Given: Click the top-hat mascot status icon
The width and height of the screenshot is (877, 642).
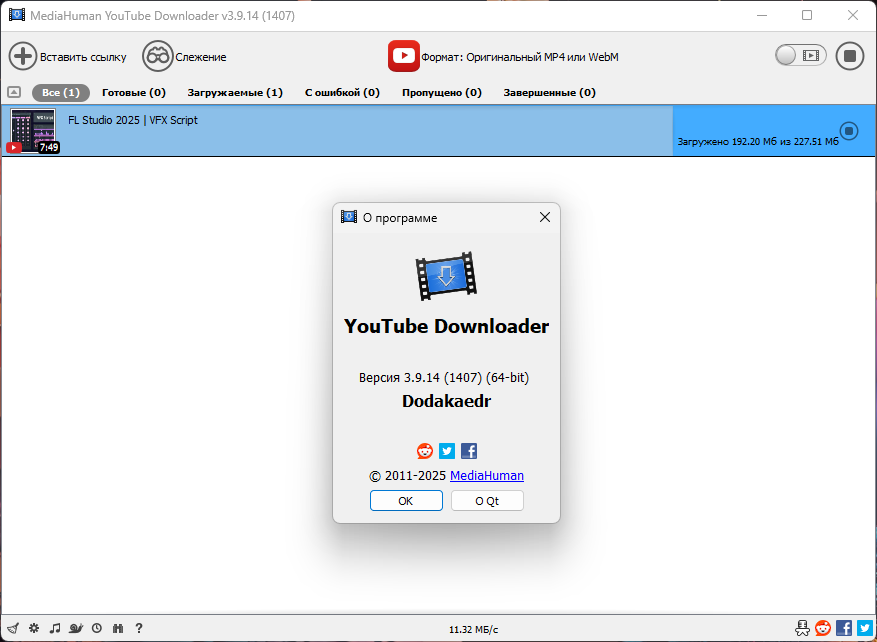Looking at the screenshot, I should (x=802, y=628).
